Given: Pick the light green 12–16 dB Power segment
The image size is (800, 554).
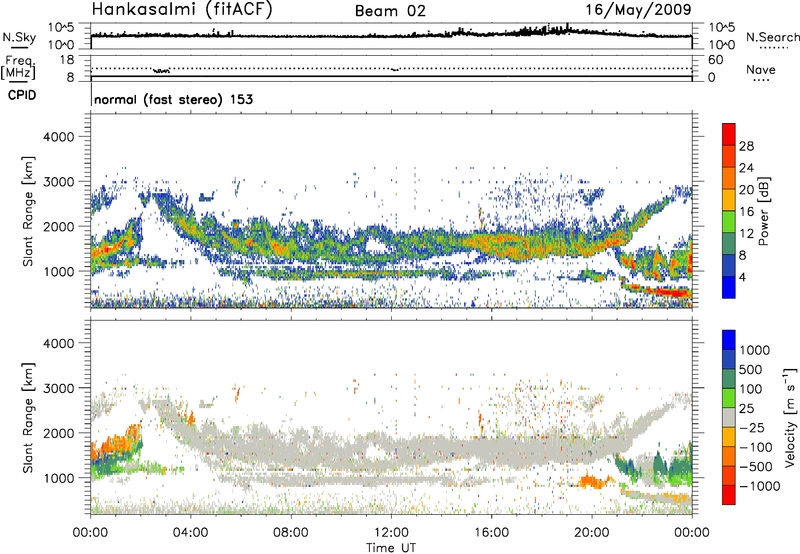Looking at the screenshot, I should (729, 222).
